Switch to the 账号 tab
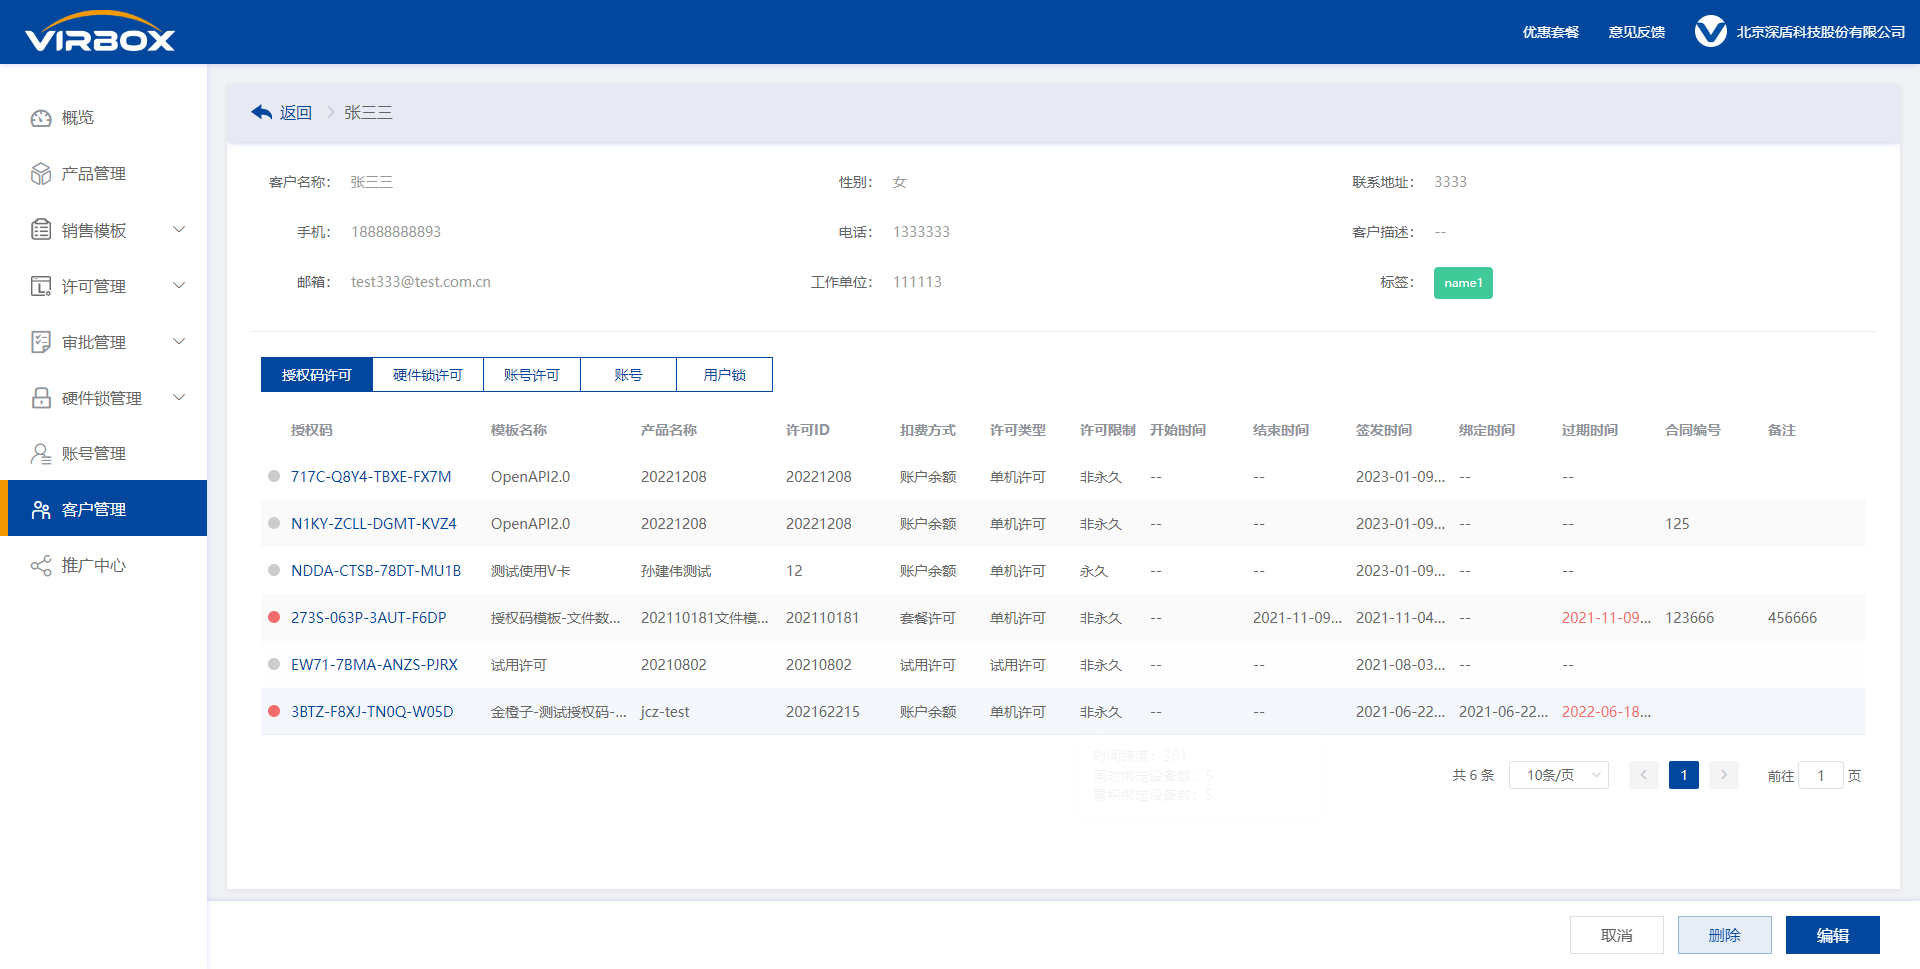The image size is (1920, 969). 628,375
